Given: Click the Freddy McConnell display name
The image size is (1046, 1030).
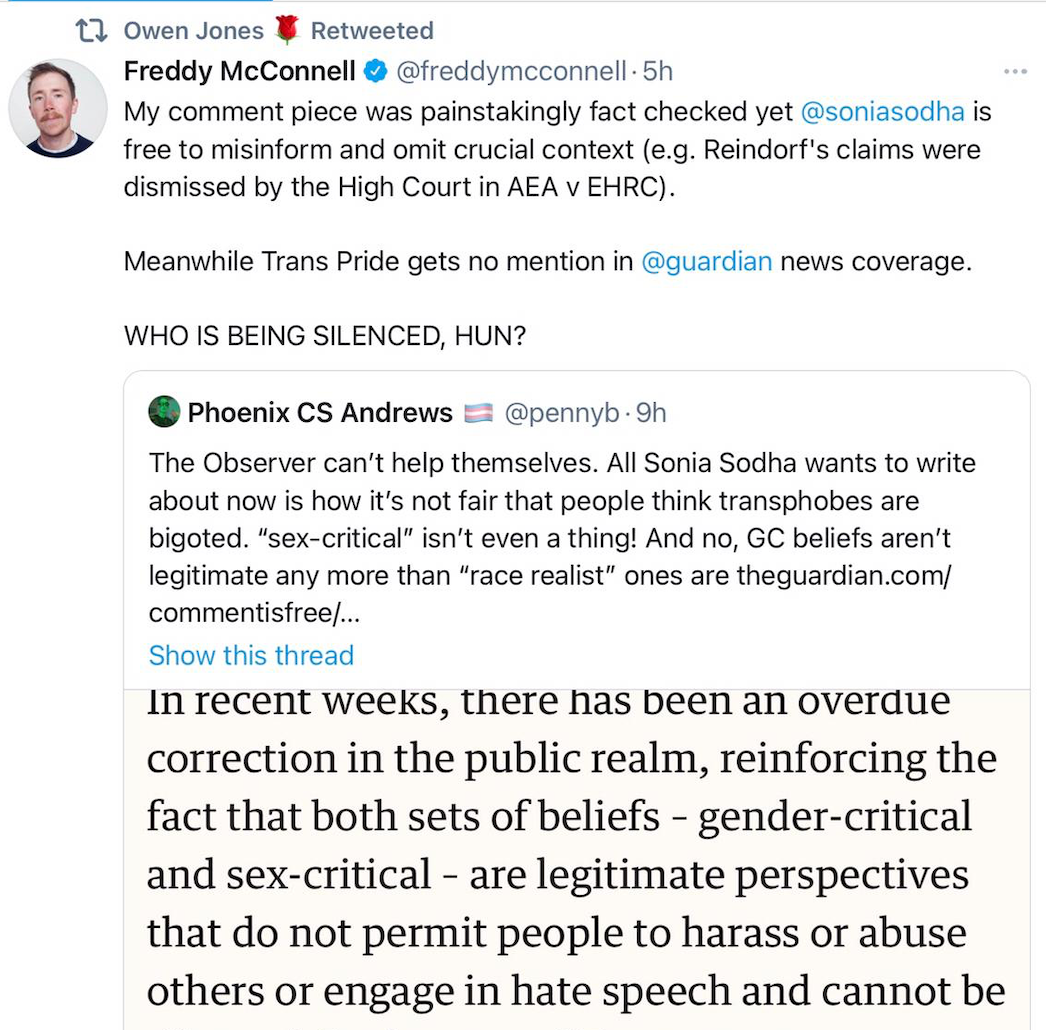Looking at the screenshot, I should [x=240, y=72].
